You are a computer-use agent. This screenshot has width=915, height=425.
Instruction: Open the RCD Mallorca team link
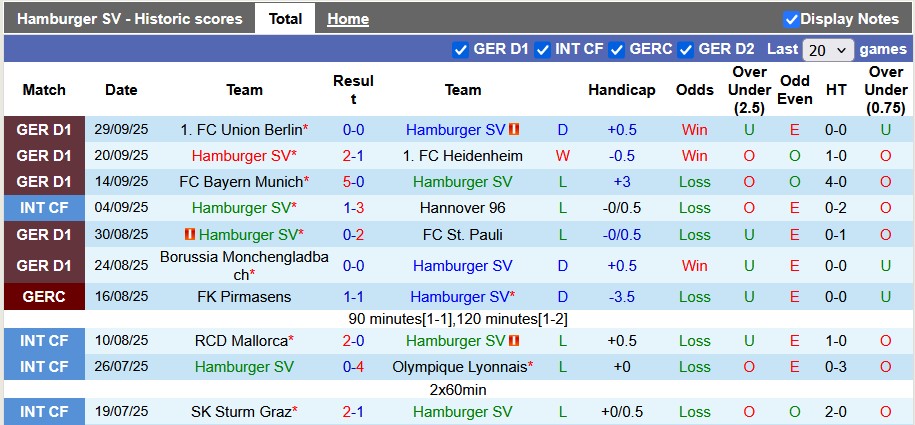click(240, 341)
